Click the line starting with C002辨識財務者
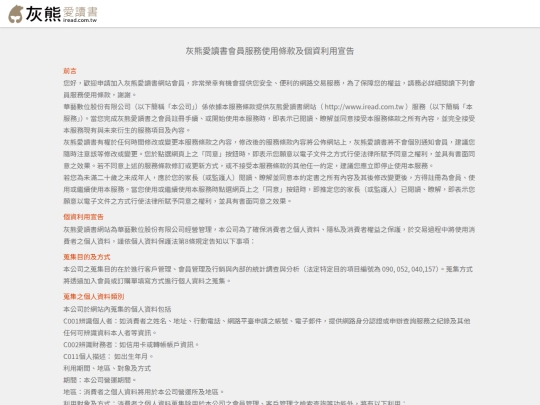This screenshot has width=540, height=405. tap(131, 344)
